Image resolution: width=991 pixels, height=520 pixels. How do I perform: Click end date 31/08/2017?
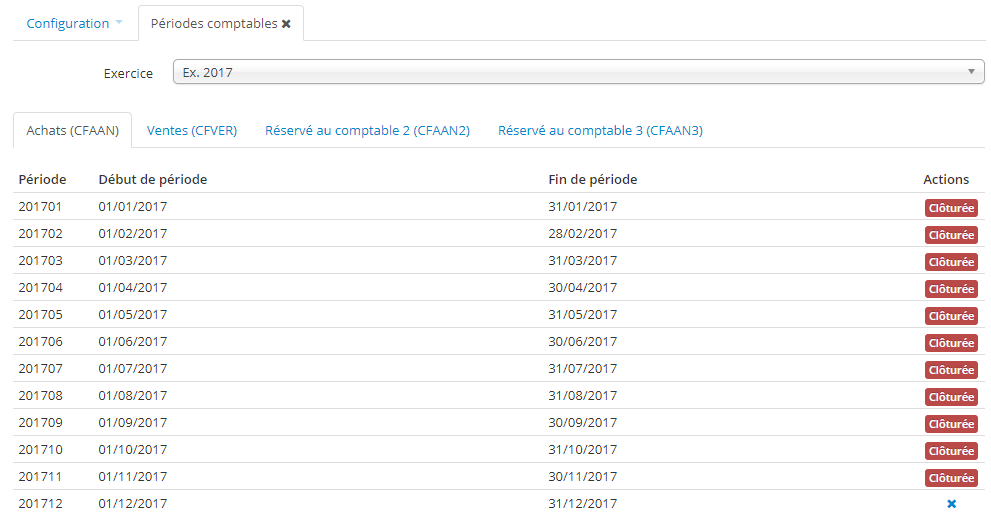point(583,396)
